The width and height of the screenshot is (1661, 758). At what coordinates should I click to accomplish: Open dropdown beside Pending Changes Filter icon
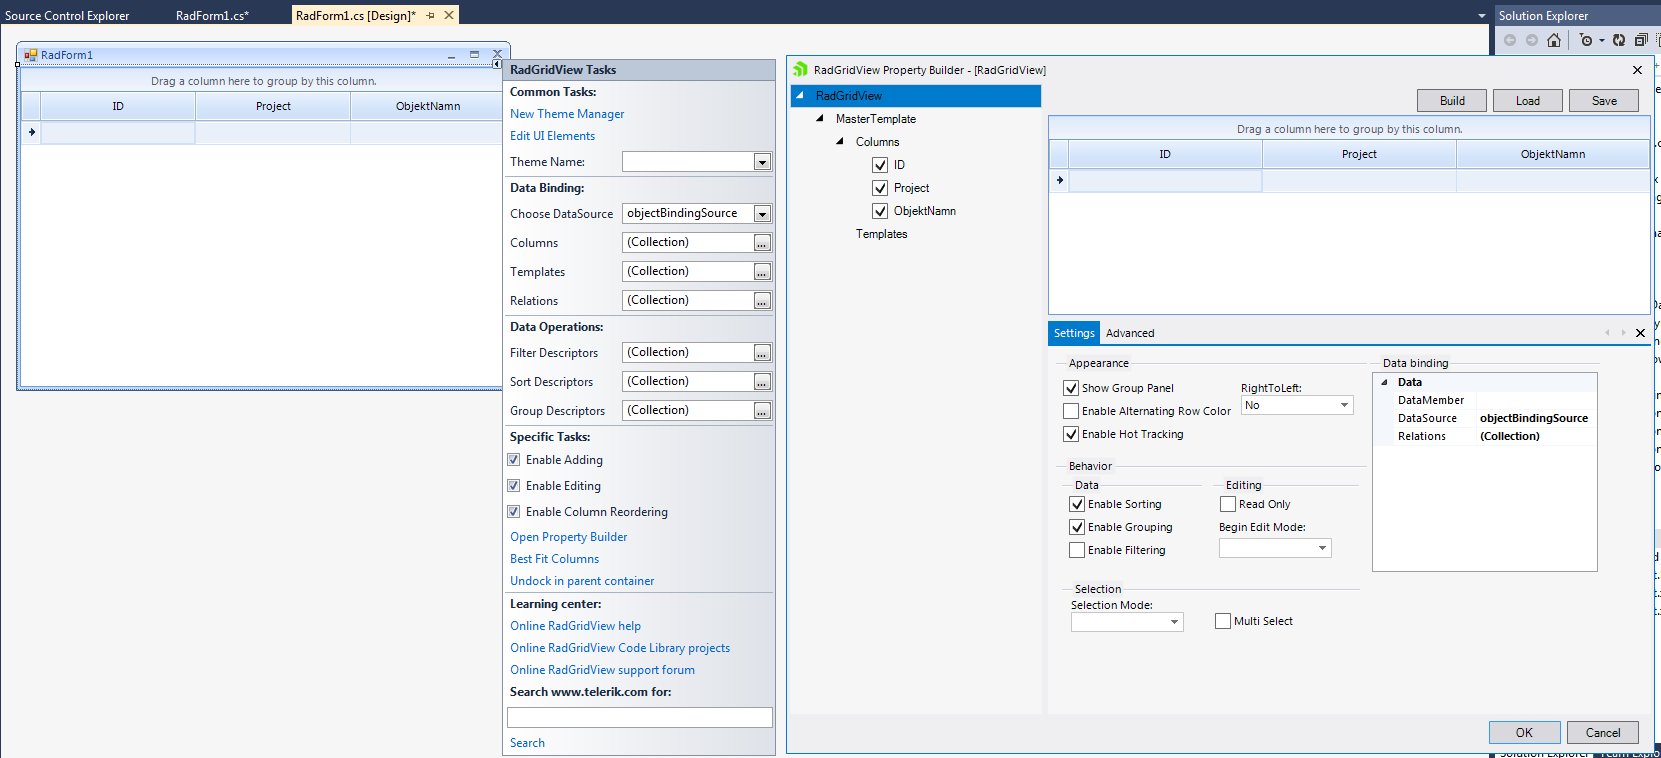tap(1601, 41)
